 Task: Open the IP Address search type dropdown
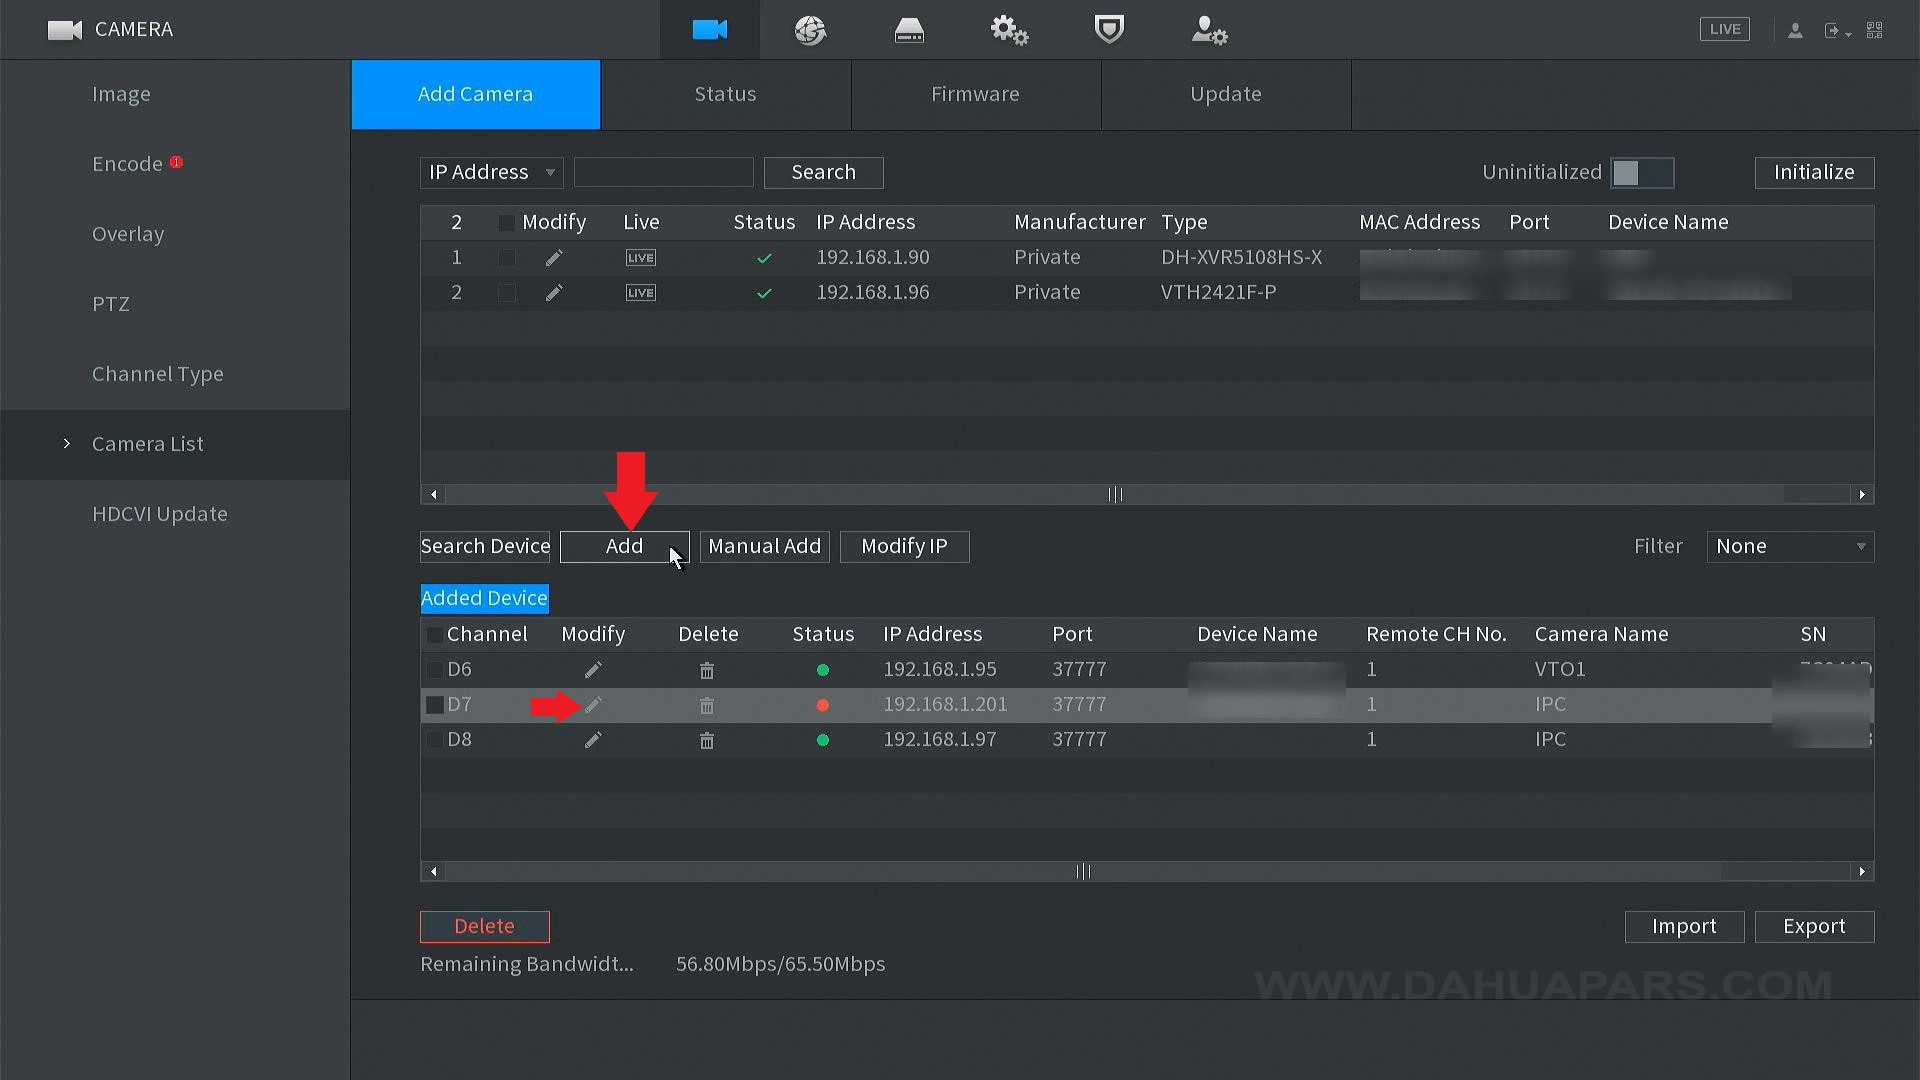coord(492,172)
